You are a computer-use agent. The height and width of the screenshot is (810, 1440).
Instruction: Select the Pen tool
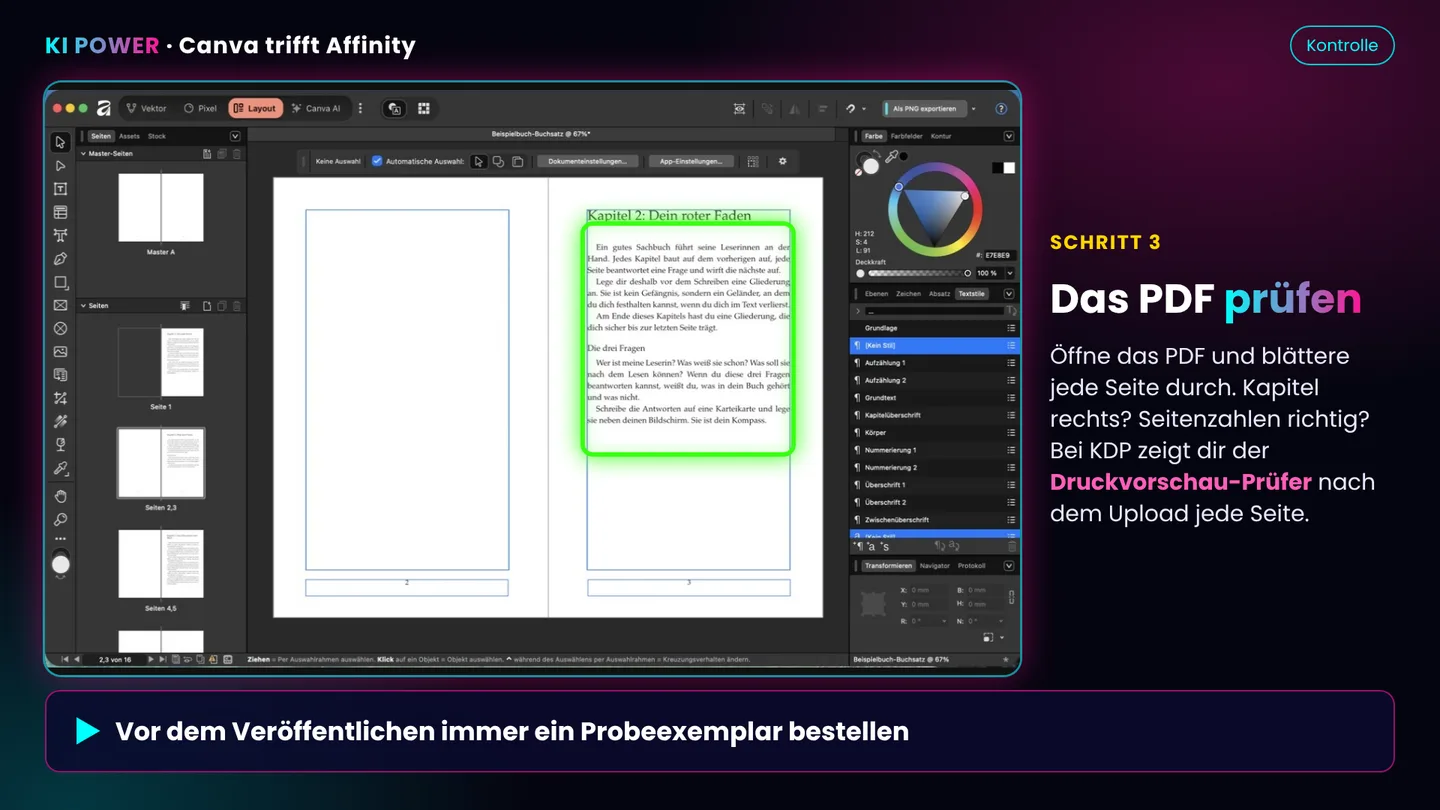pos(61,259)
